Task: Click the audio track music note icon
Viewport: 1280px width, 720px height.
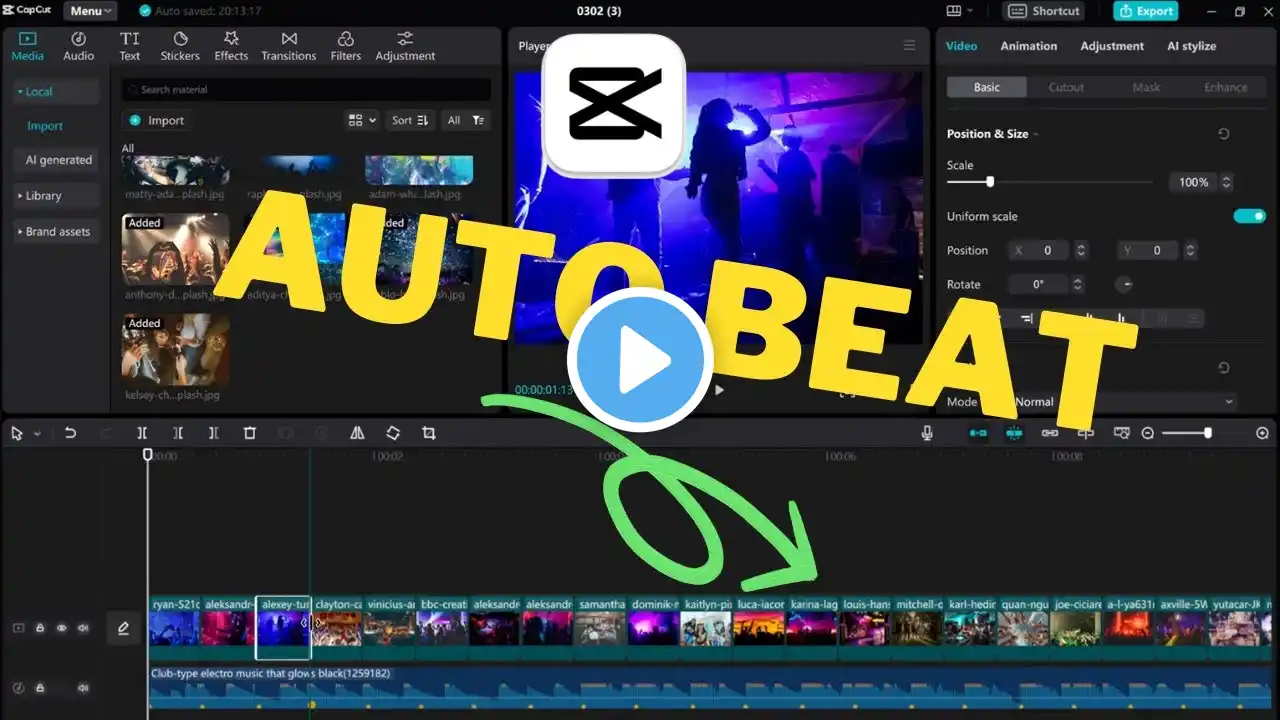Action: click(x=17, y=688)
